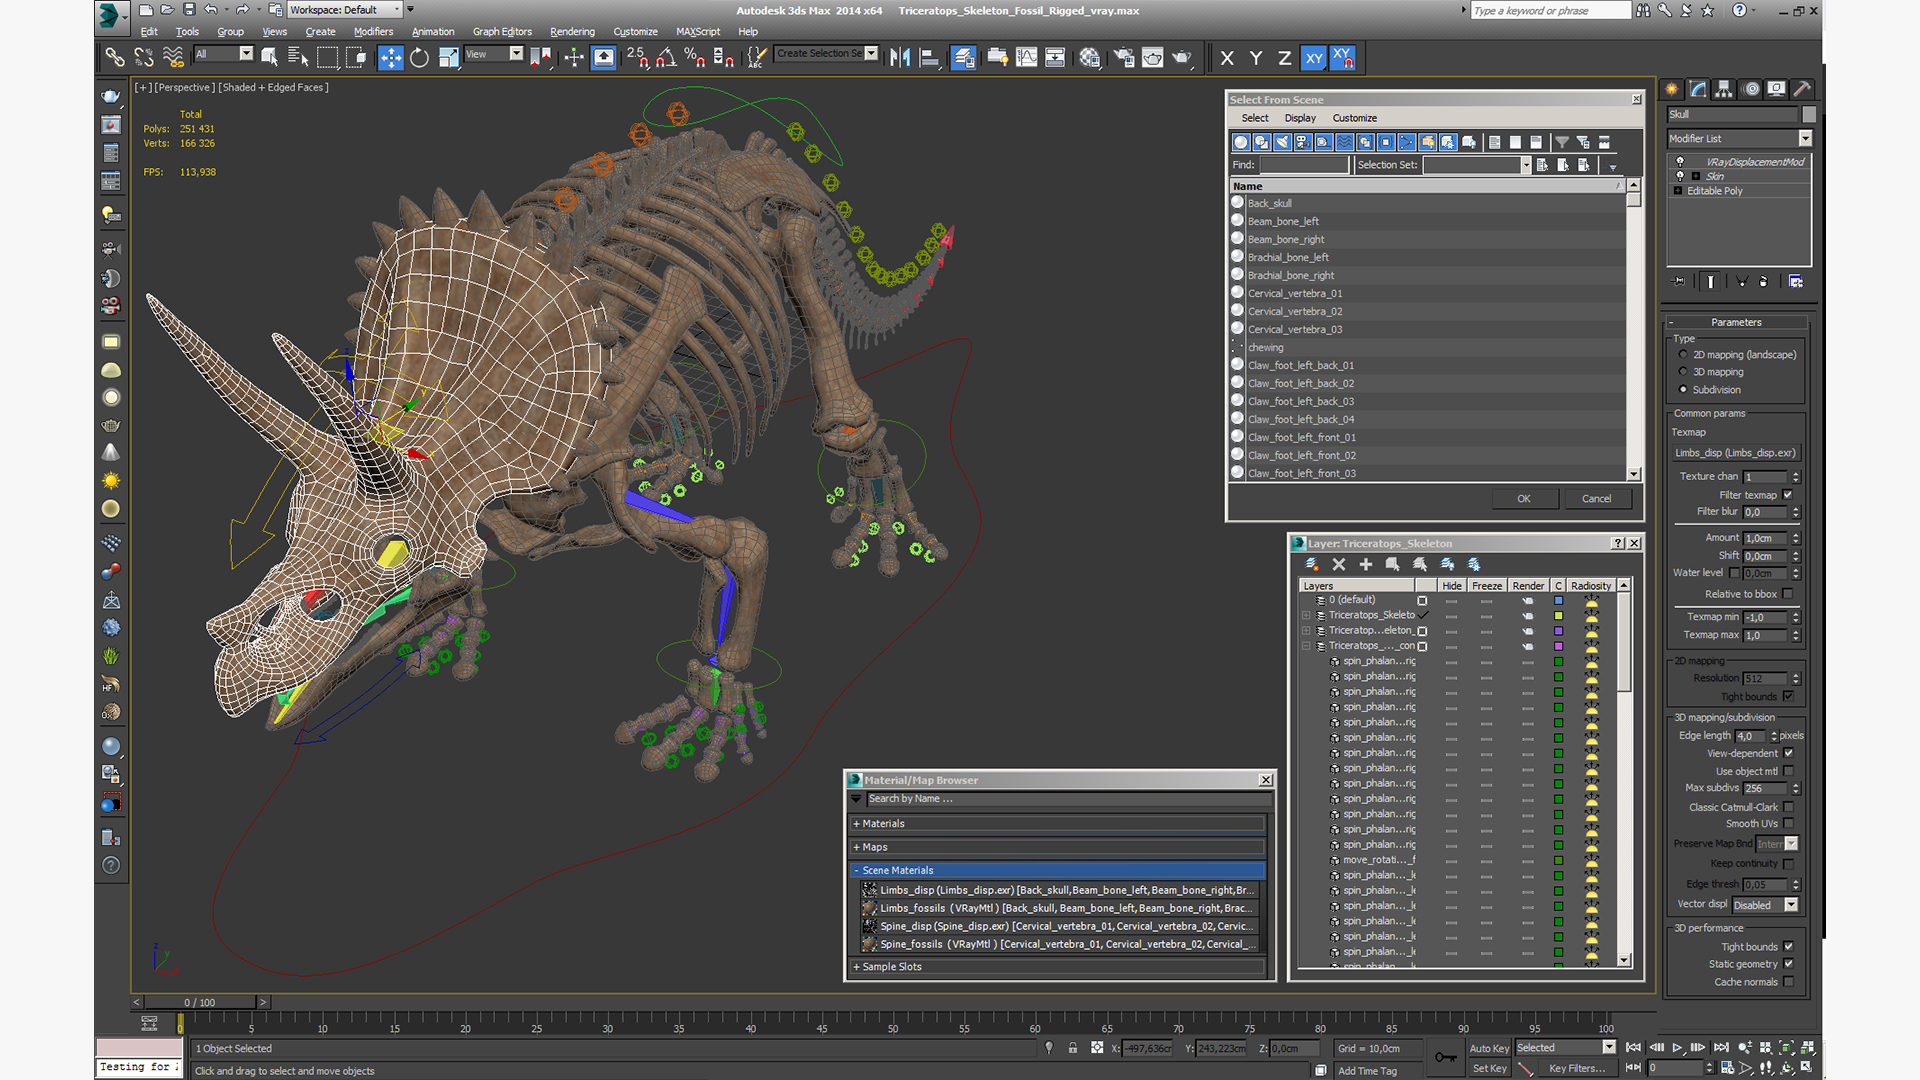
Task: Click the Find field in Select From Scene
Action: (1304, 165)
